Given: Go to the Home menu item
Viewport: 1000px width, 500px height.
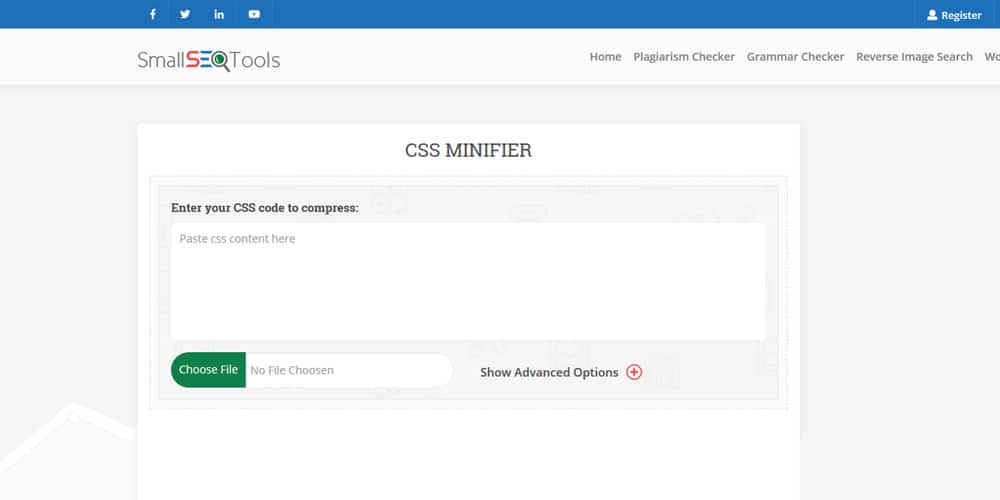Looking at the screenshot, I should (x=605, y=57).
